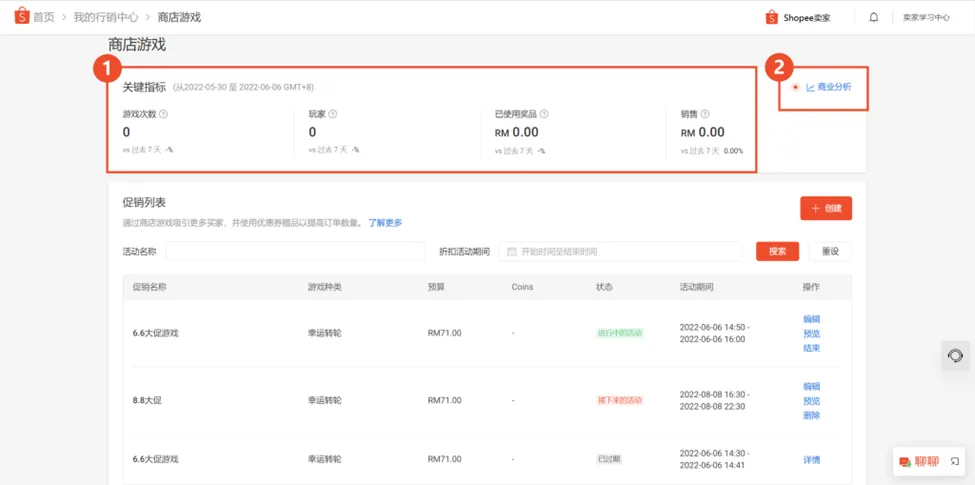Click the Coins column header
Viewport: 975px width, 485px height.
point(522,287)
